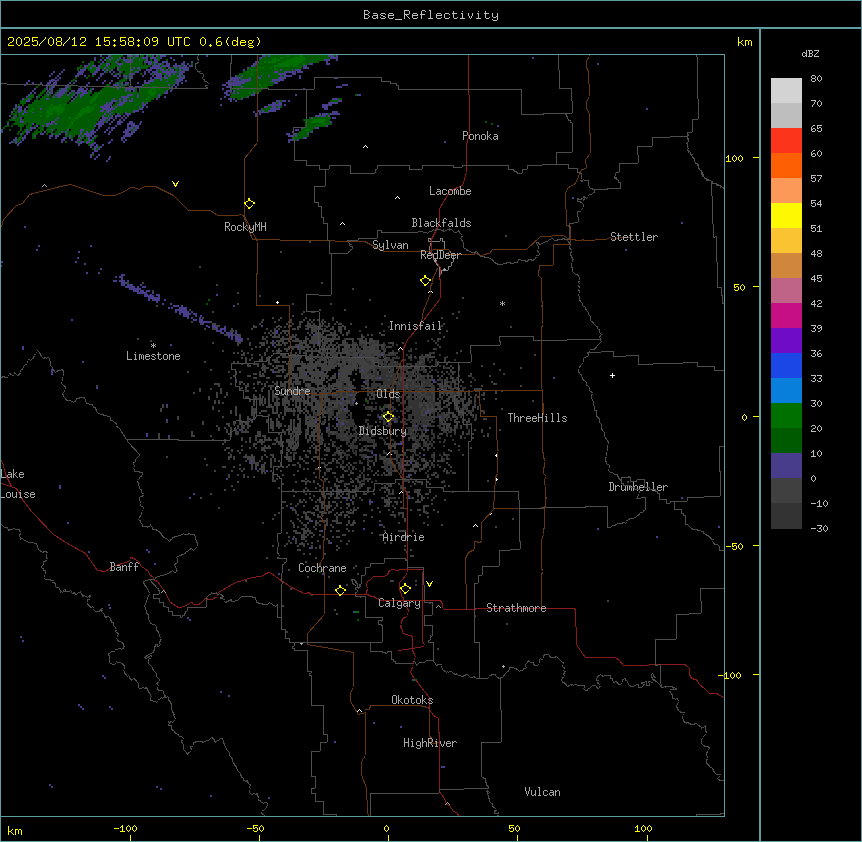
Task: Select the RedDeer city label
Action: [440, 255]
